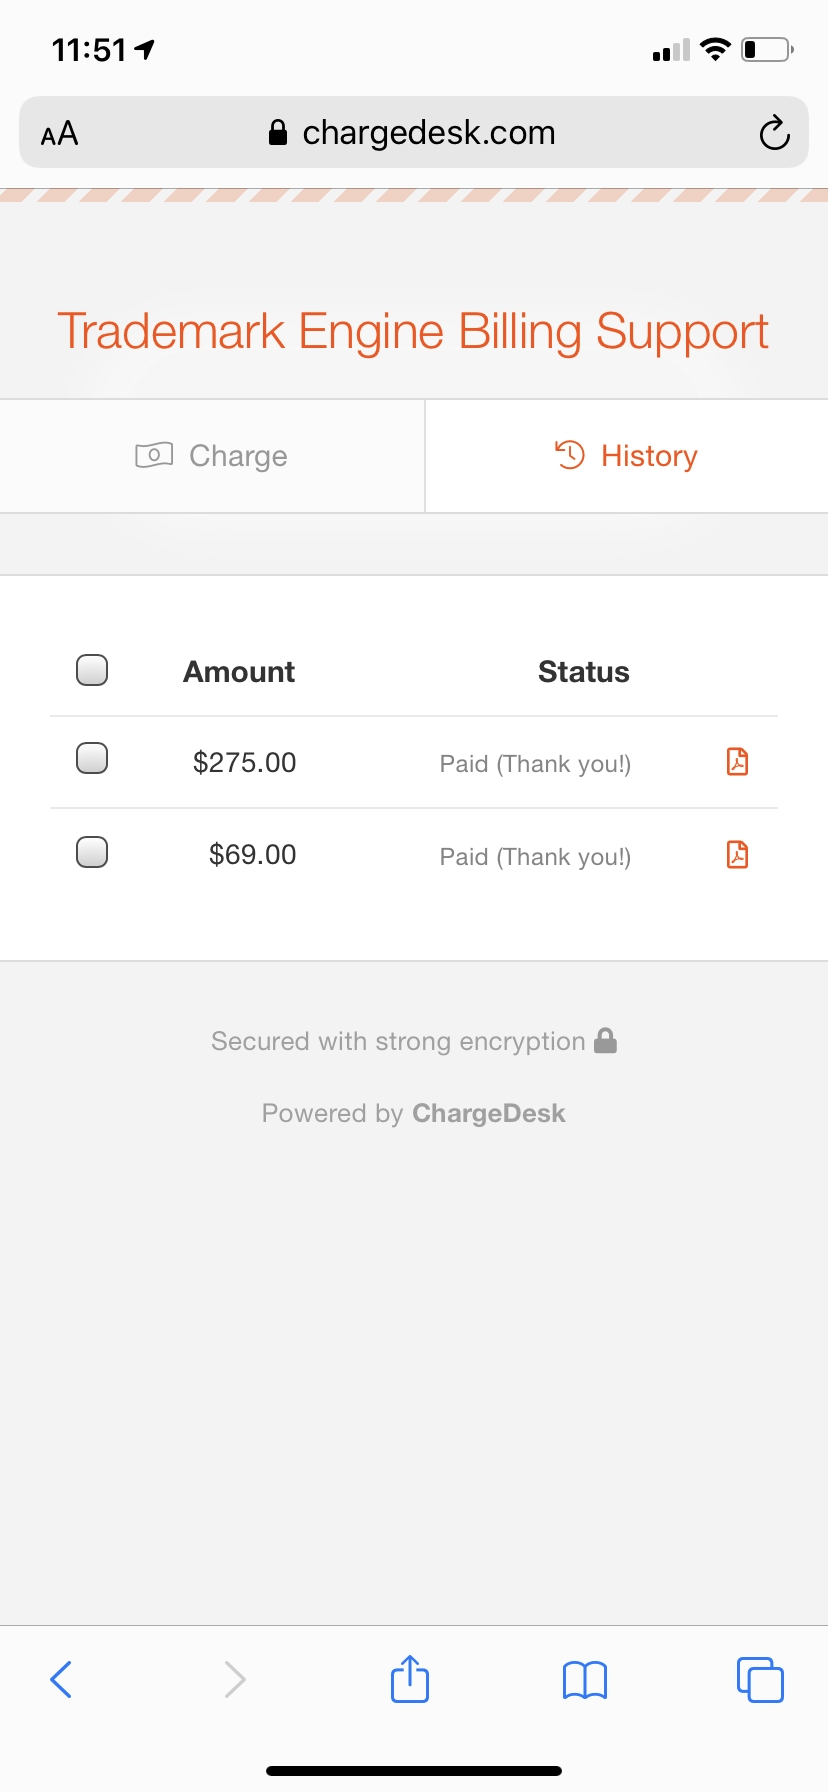Open the History tab
Screen dimensions: 828x1792
[x=627, y=456]
